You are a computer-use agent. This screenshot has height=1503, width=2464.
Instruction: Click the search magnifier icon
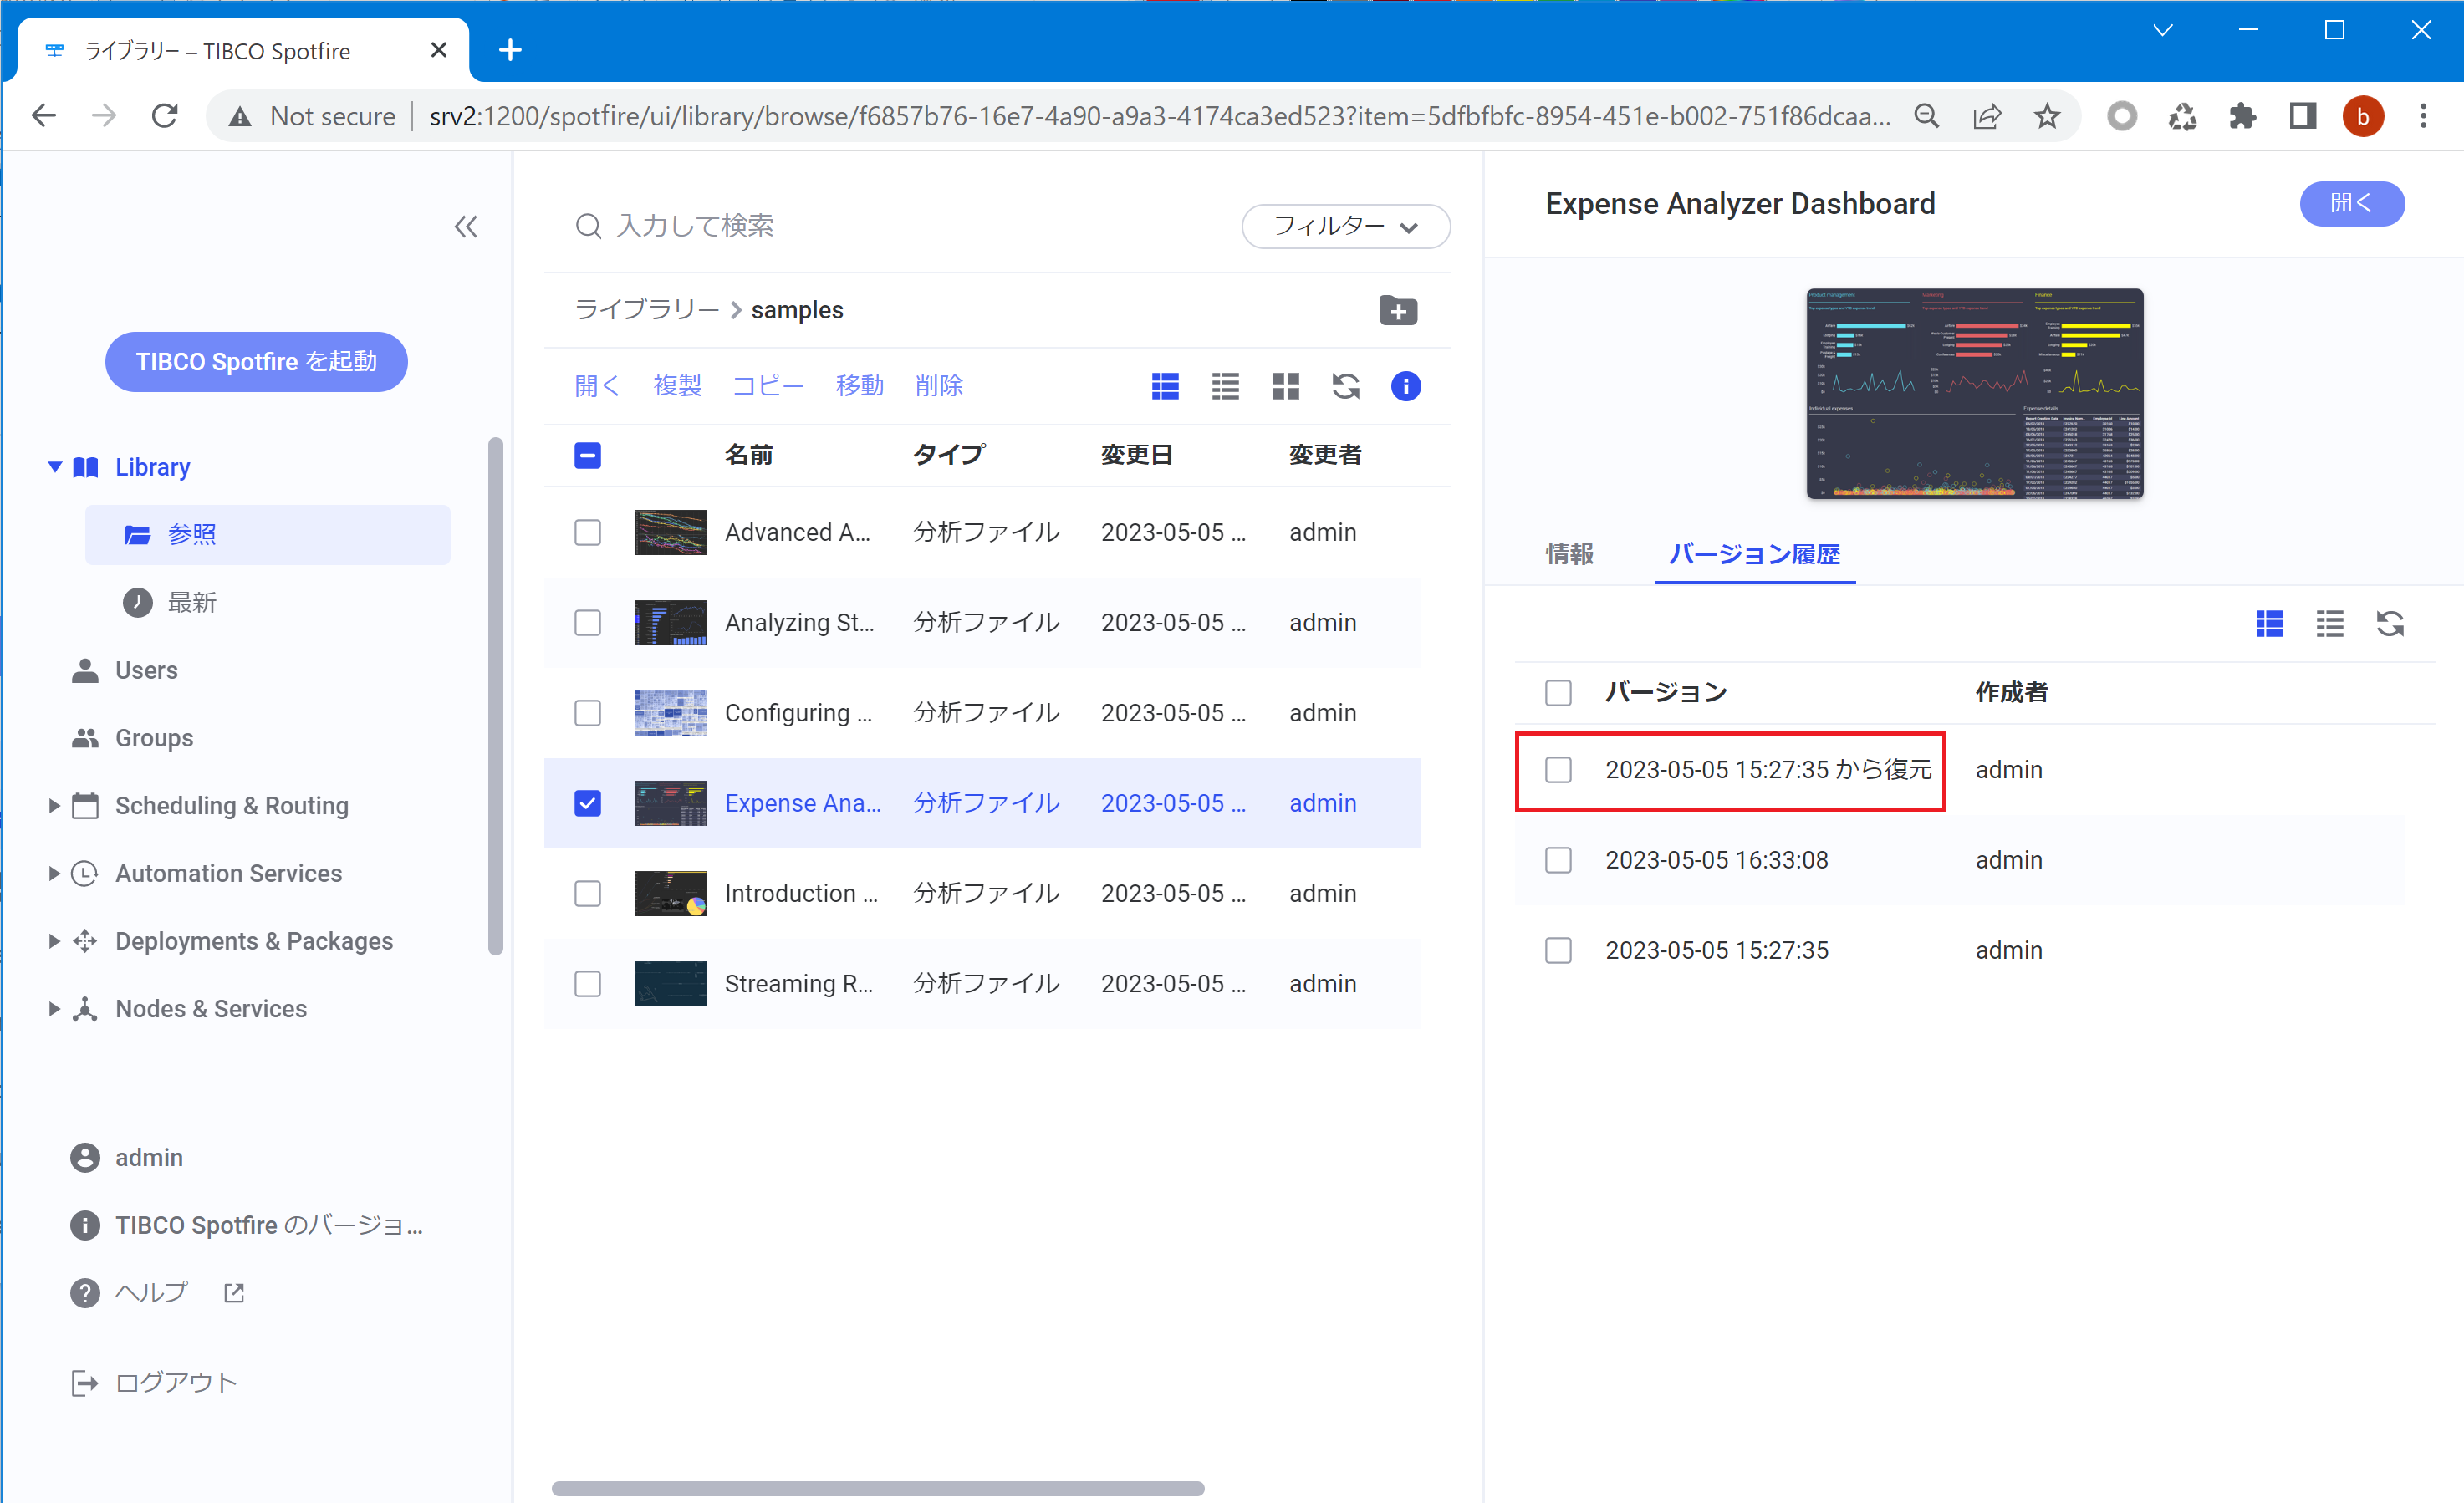click(x=588, y=226)
